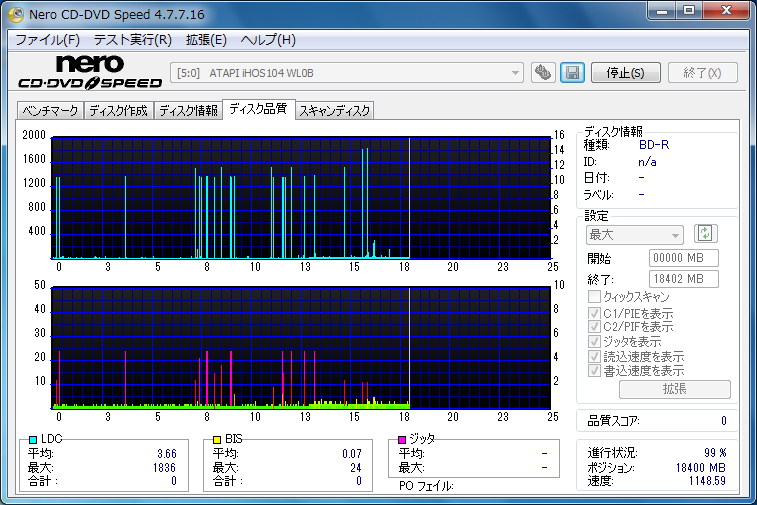Switch to the ベンチマーク tab
This screenshot has width=757, height=505.
pyautogui.click(x=50, y=111)
